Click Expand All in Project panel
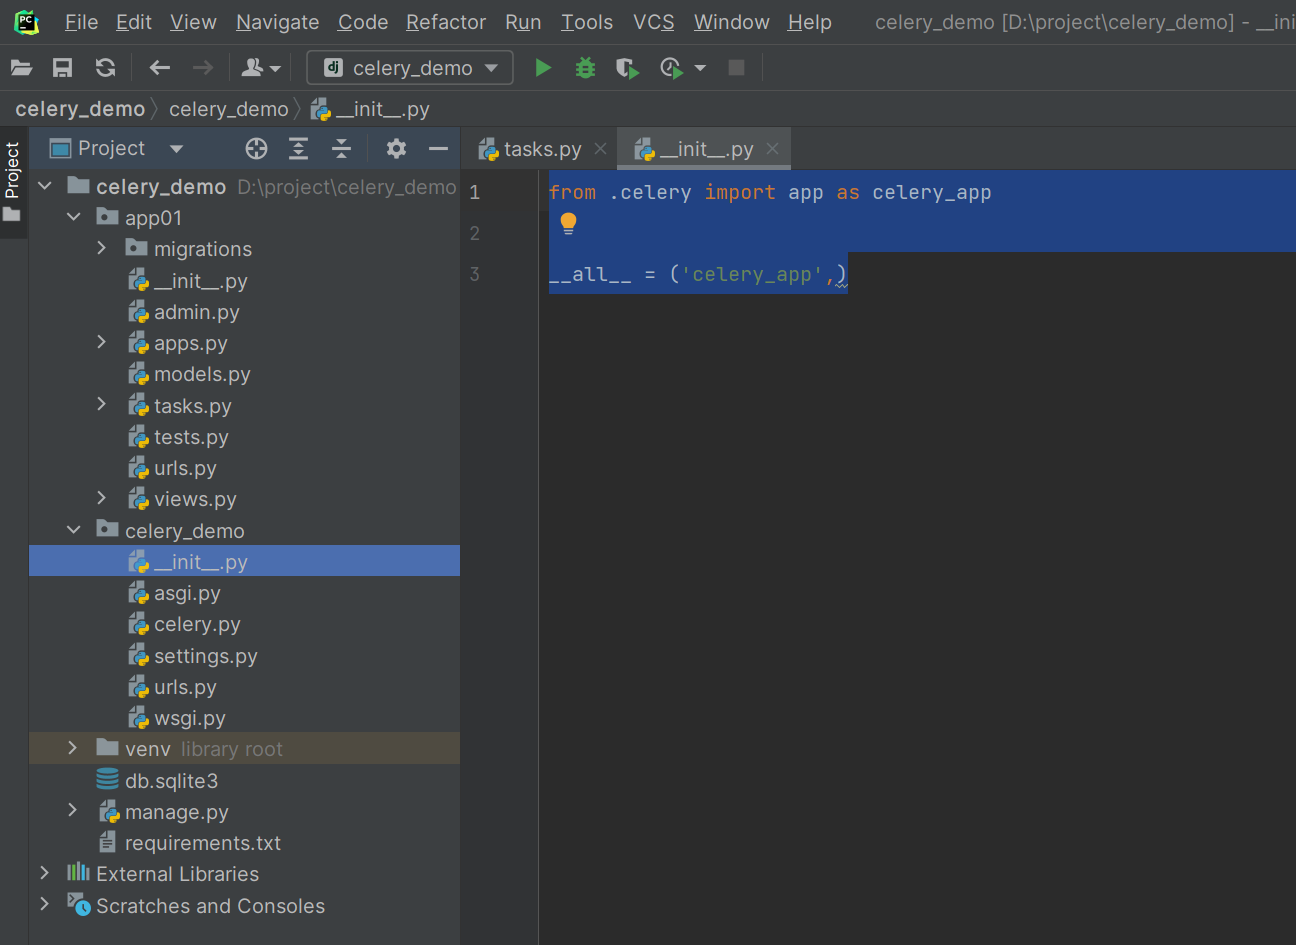Viewport: 1296px width, 945px height. (298, 149)
